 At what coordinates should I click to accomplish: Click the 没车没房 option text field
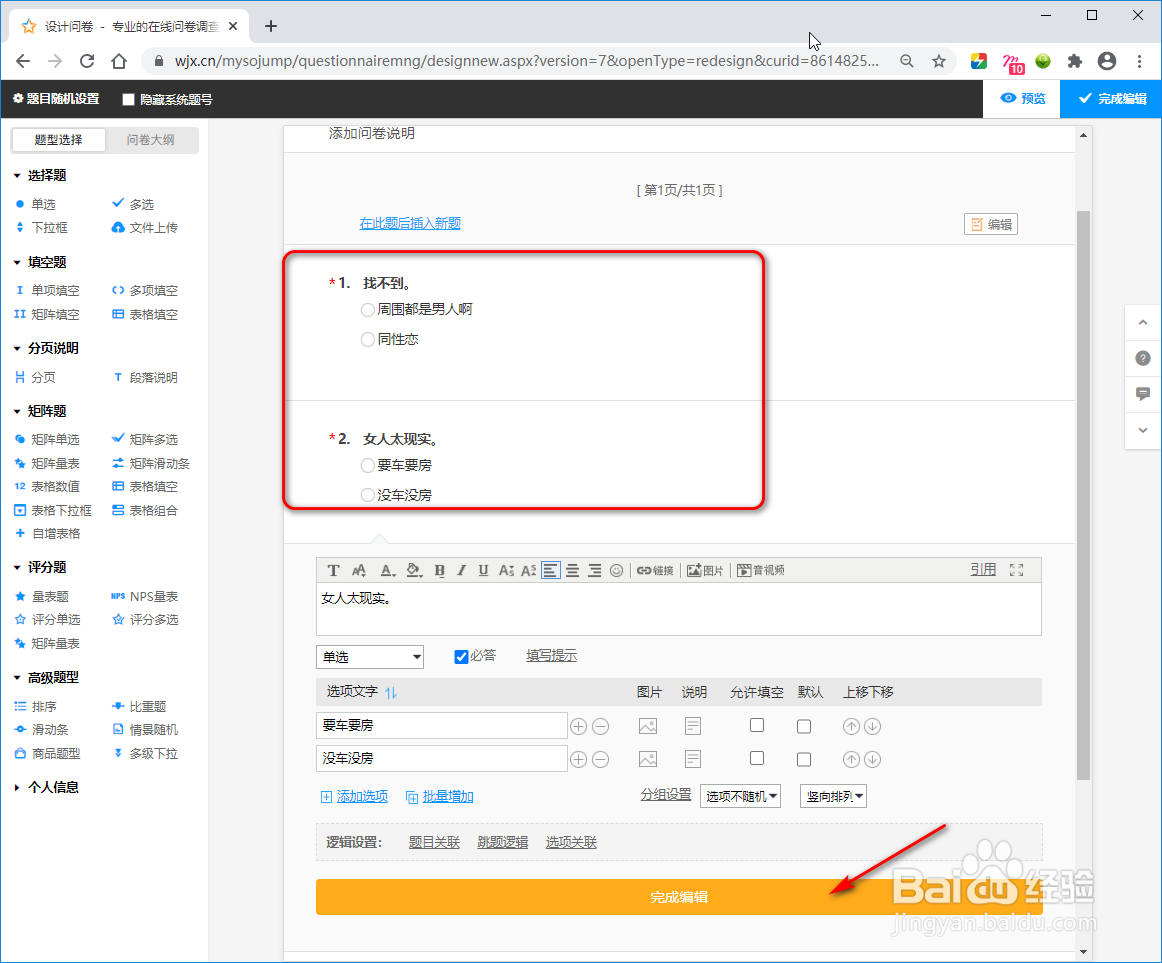tap(442, 758)
